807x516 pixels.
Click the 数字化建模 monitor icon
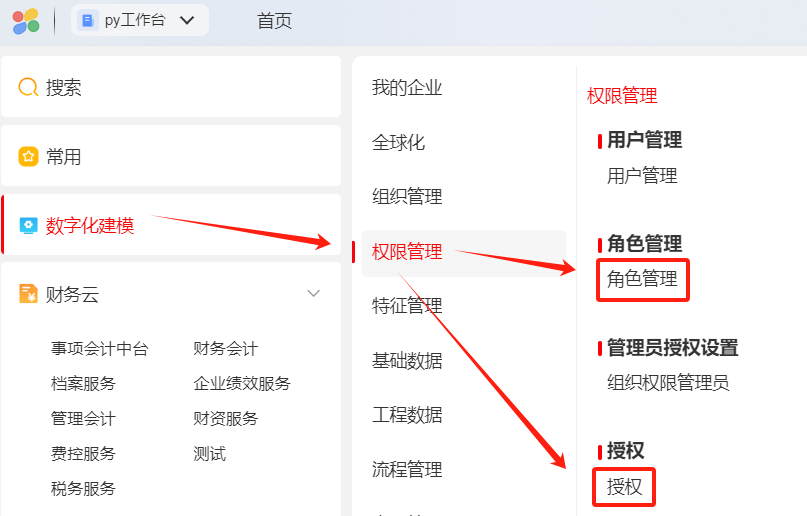pyautogui.click(x=28, y=225)
